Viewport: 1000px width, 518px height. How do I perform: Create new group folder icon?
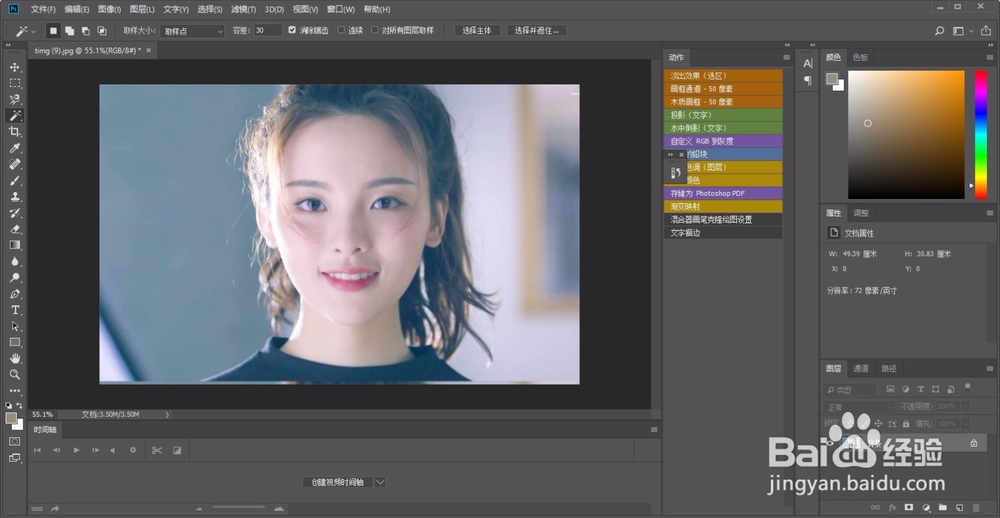tap(943, 508)
